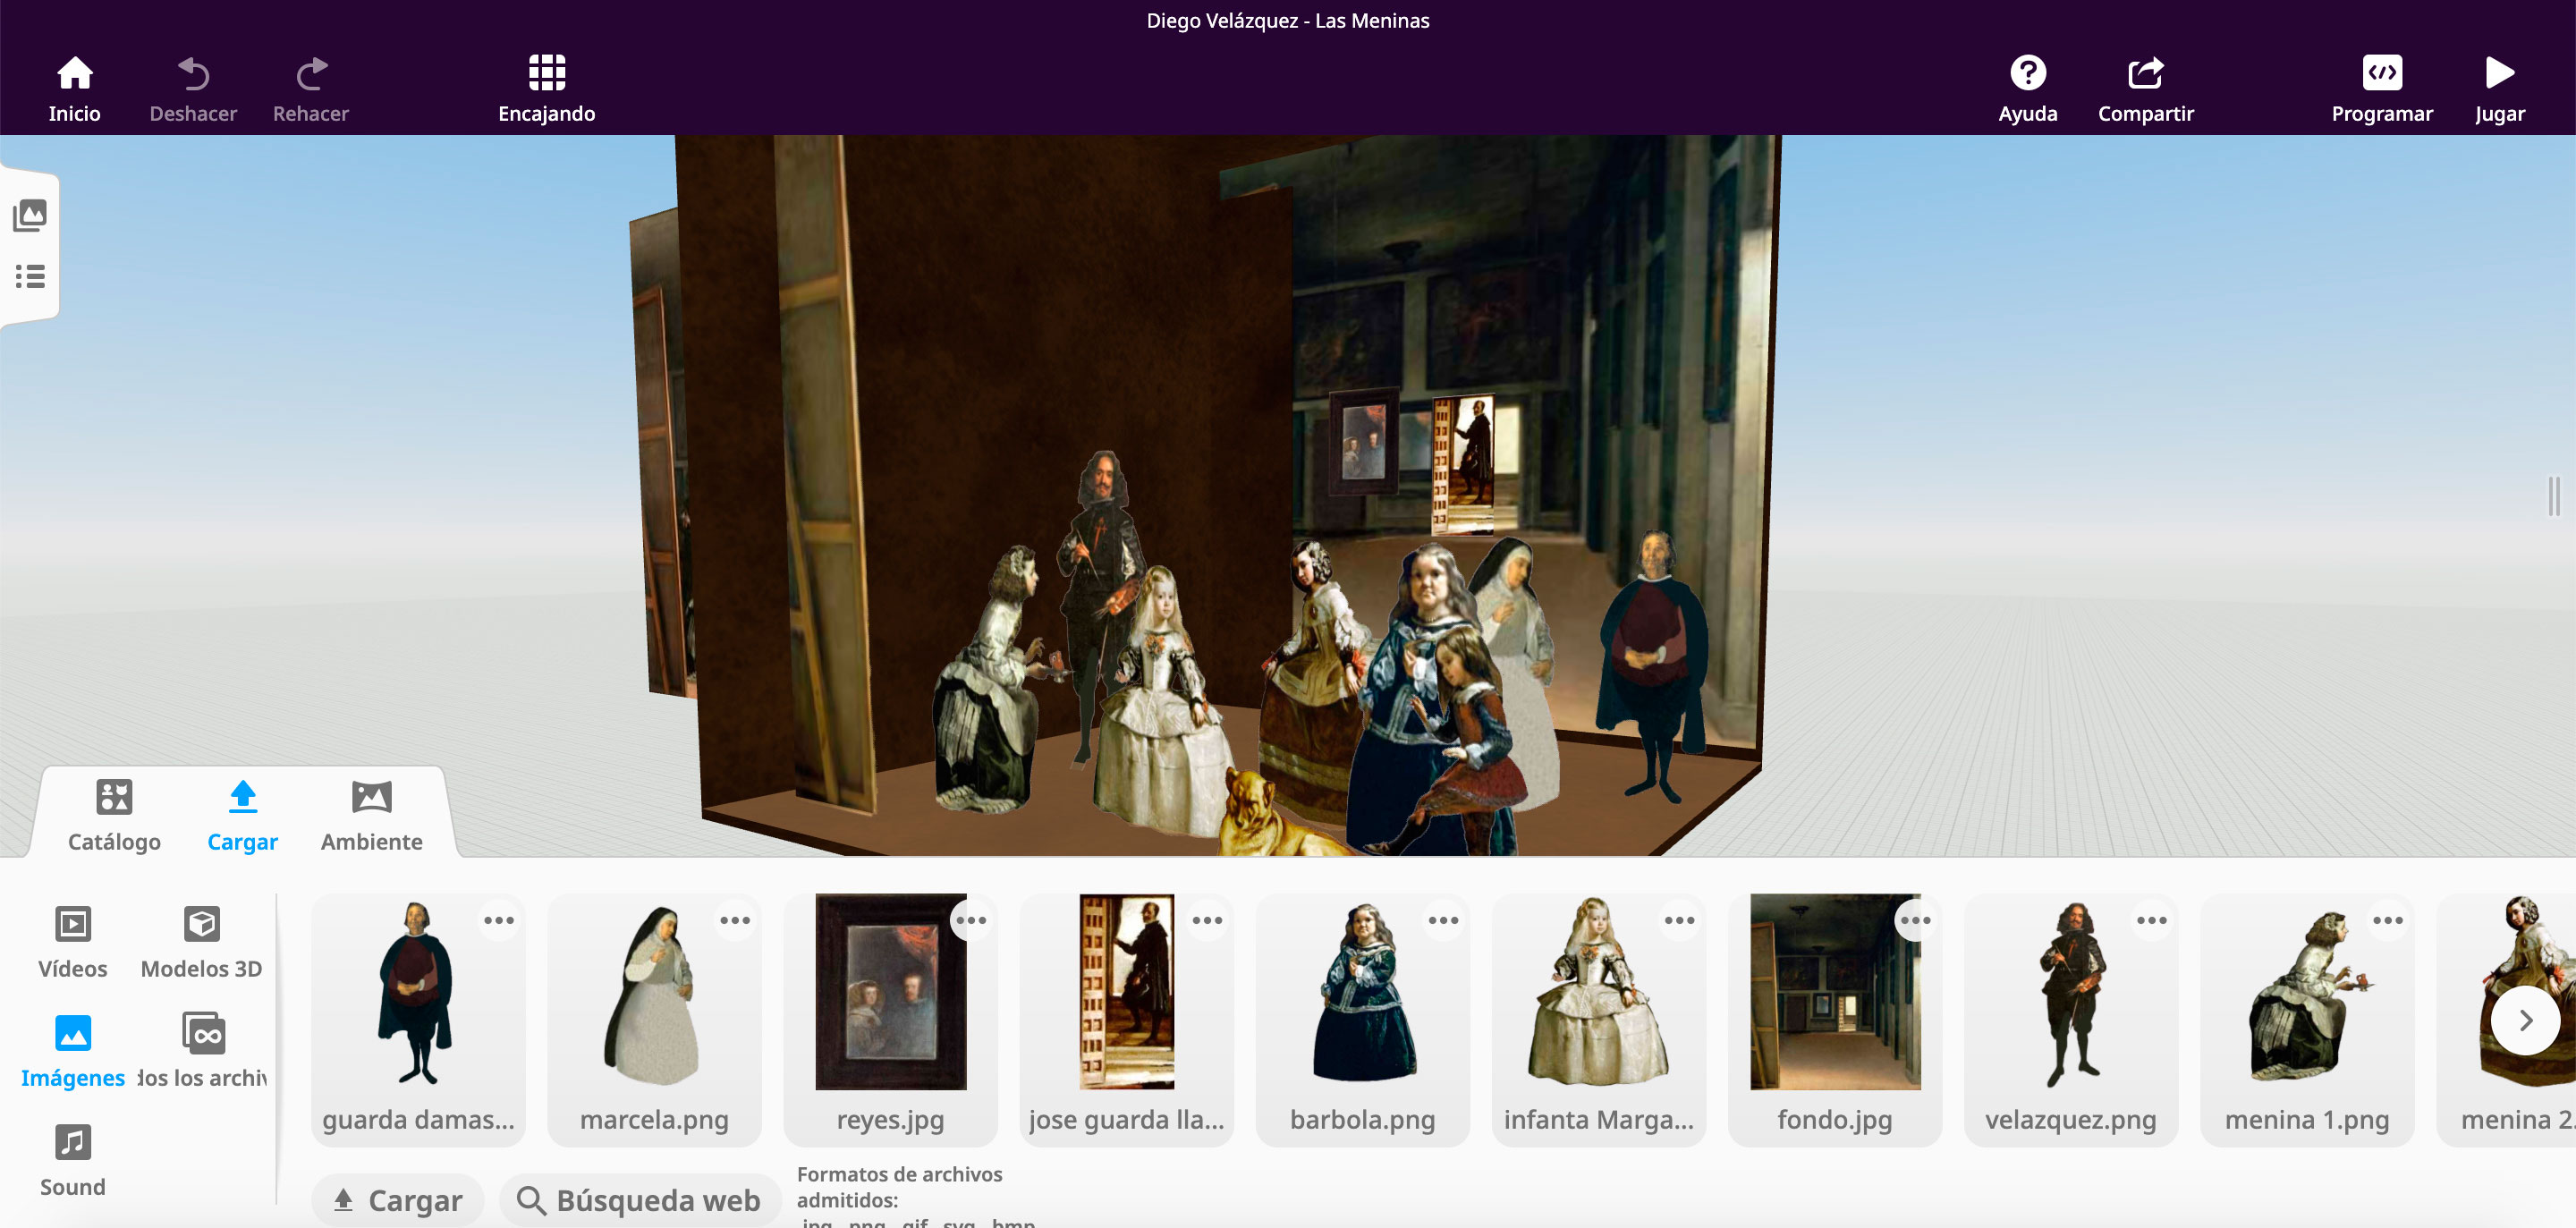Open options menu for velazquez.png

click(x=2150, y=920)
